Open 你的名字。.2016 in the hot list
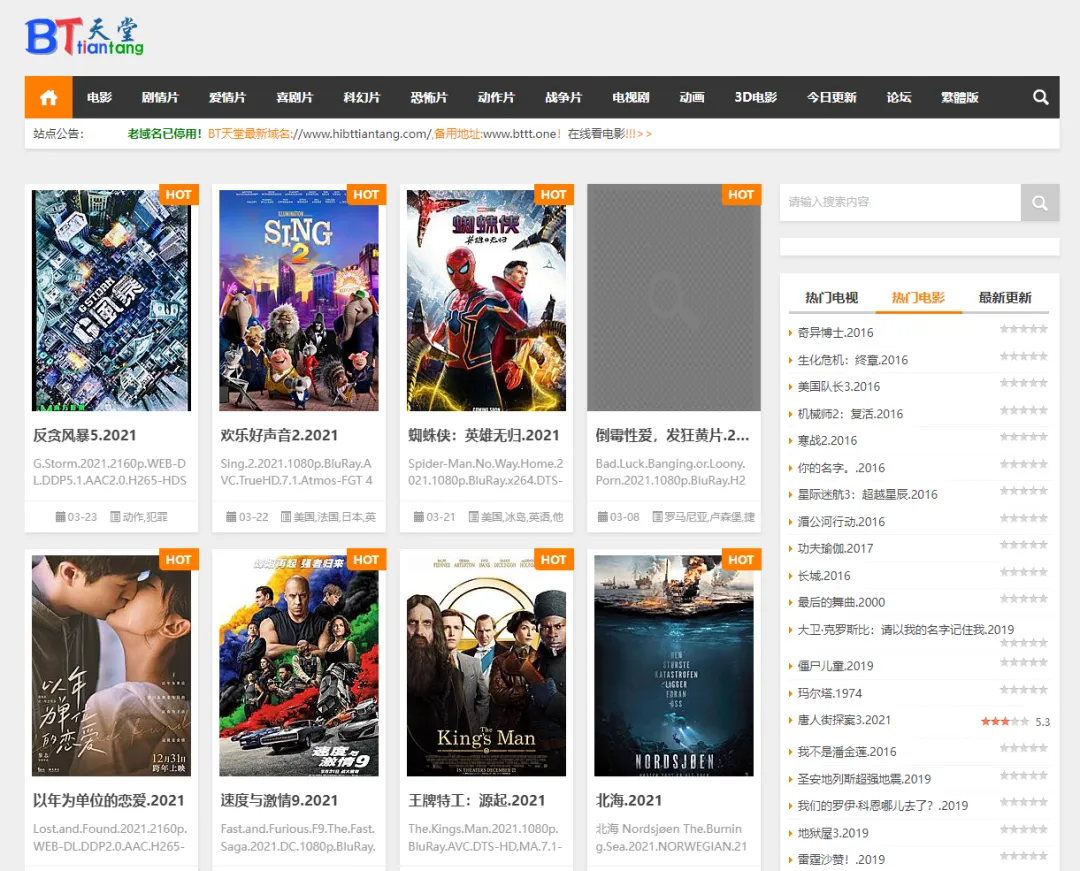 841,468
